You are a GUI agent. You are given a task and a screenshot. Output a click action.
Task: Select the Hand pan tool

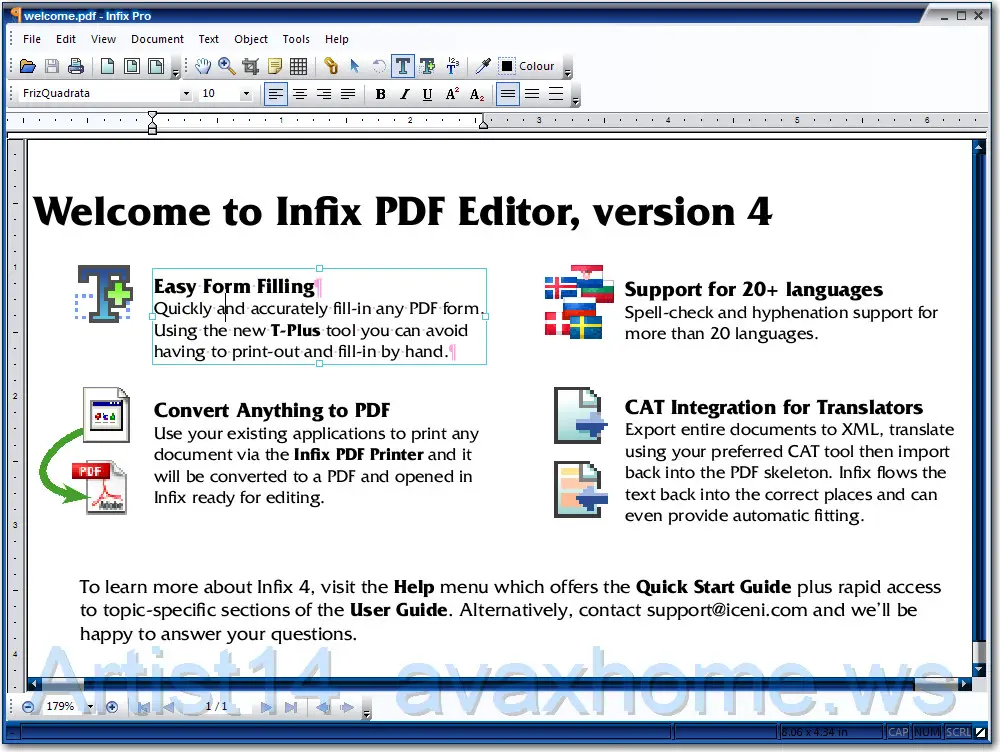pos(203,66)
